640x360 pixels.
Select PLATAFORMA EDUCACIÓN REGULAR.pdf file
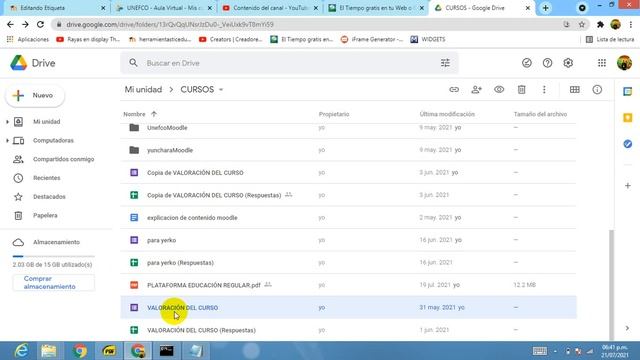coord(348,285)
